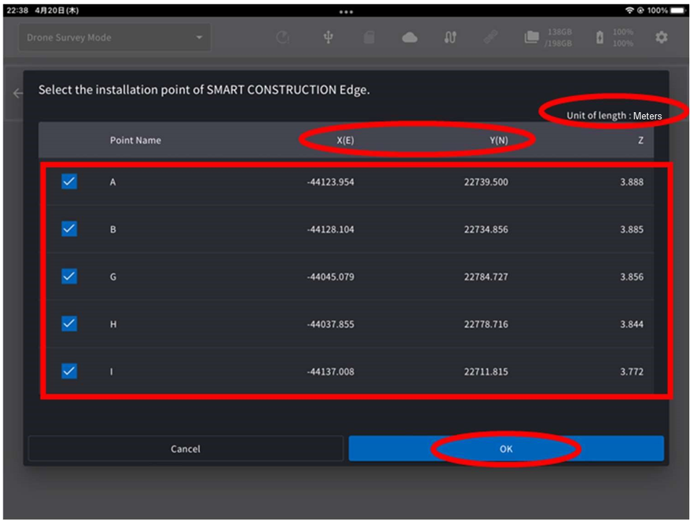This screenshot has height=521, width=691.
Task: Tap the Wi-Fi icon in status bar
Action: [629, 10]
